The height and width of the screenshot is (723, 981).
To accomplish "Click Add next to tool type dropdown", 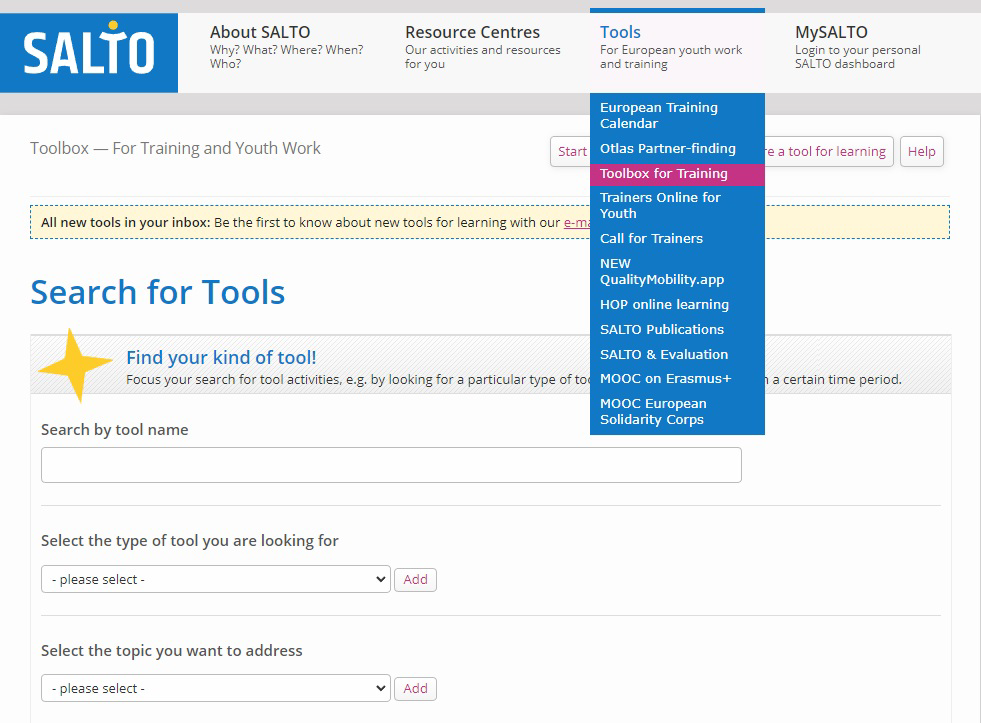I will tap(415, 580).
